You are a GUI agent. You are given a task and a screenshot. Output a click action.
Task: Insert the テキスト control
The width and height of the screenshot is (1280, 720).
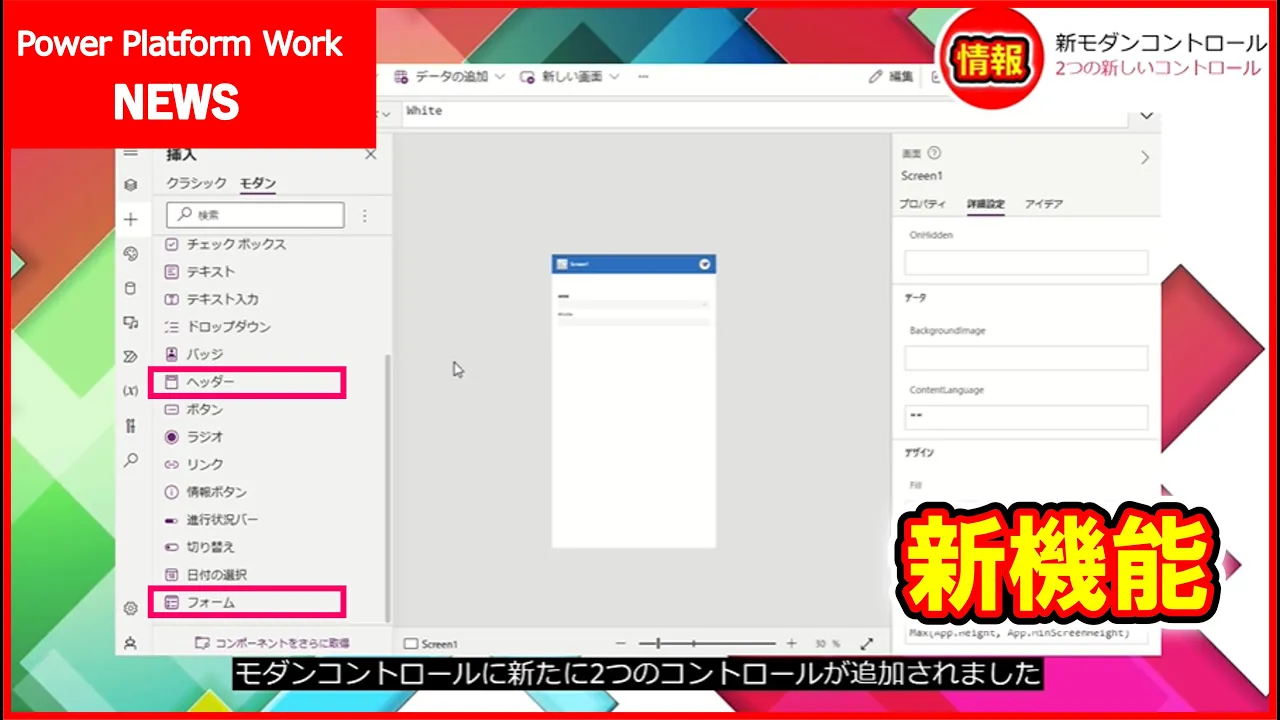(x=200, y=271)
